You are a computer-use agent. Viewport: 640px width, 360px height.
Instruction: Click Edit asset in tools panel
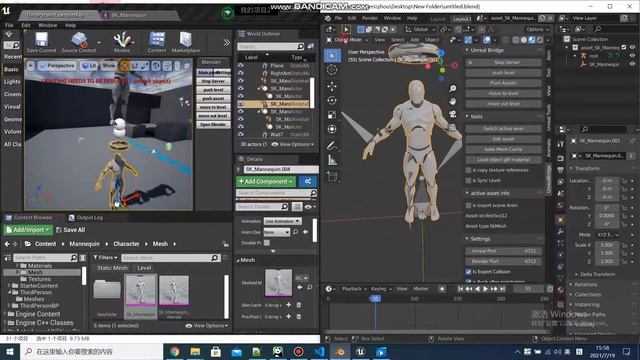[503, 139]
